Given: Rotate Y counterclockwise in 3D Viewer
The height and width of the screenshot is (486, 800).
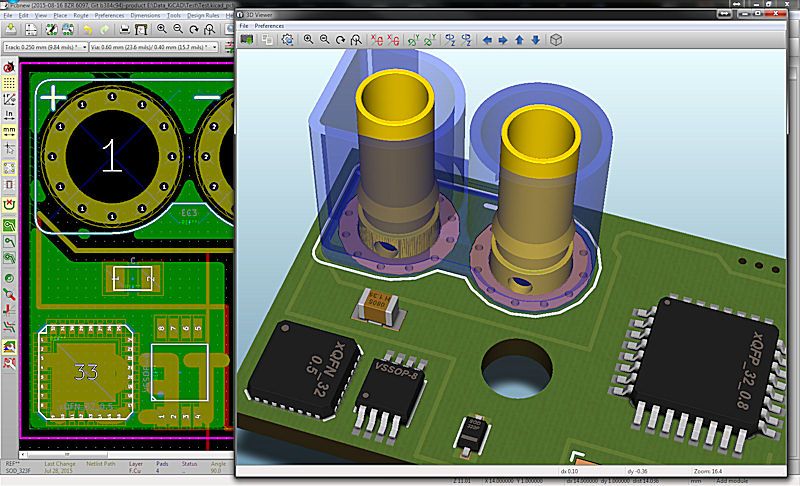Looking at the screenshot, I should tap(430, 40).
